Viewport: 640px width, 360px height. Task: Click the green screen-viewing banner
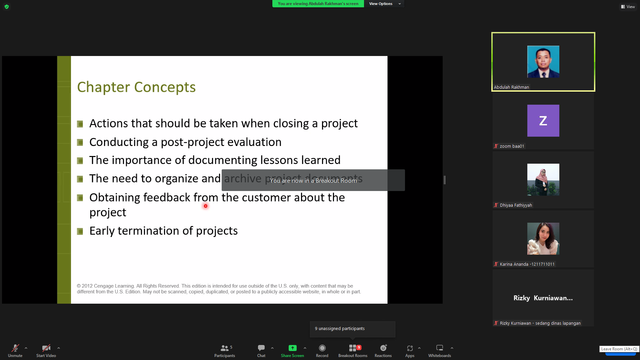[x=318, y=4]
